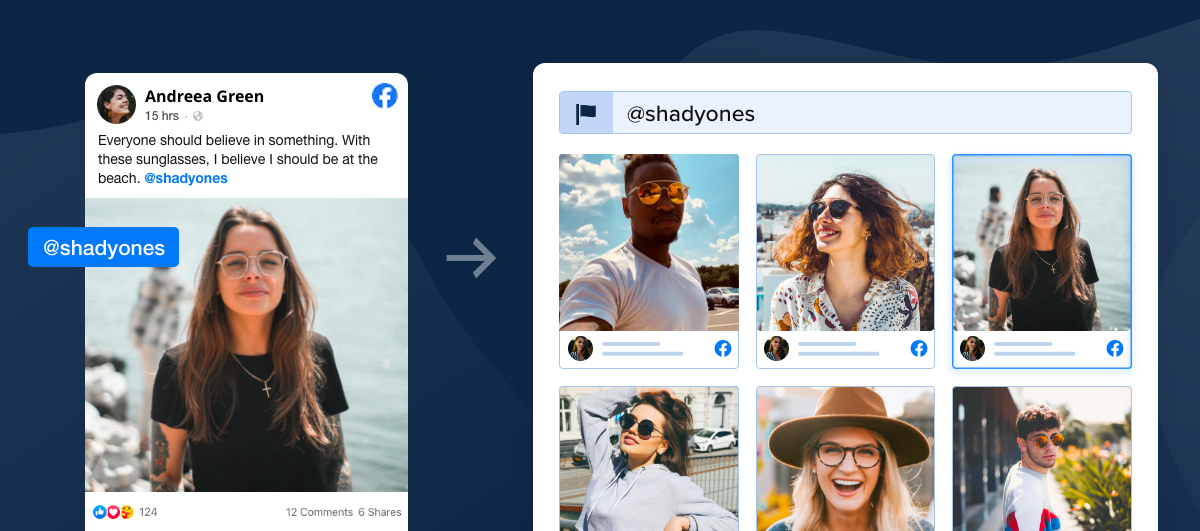Click the Andreea Green author name
Image resolution: width=1200 pixels, height=531 pixels.
click(x=204, y=96)
